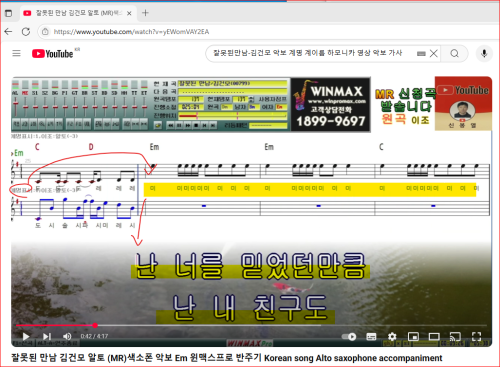Enable miniplayer mode

point(413,337)
